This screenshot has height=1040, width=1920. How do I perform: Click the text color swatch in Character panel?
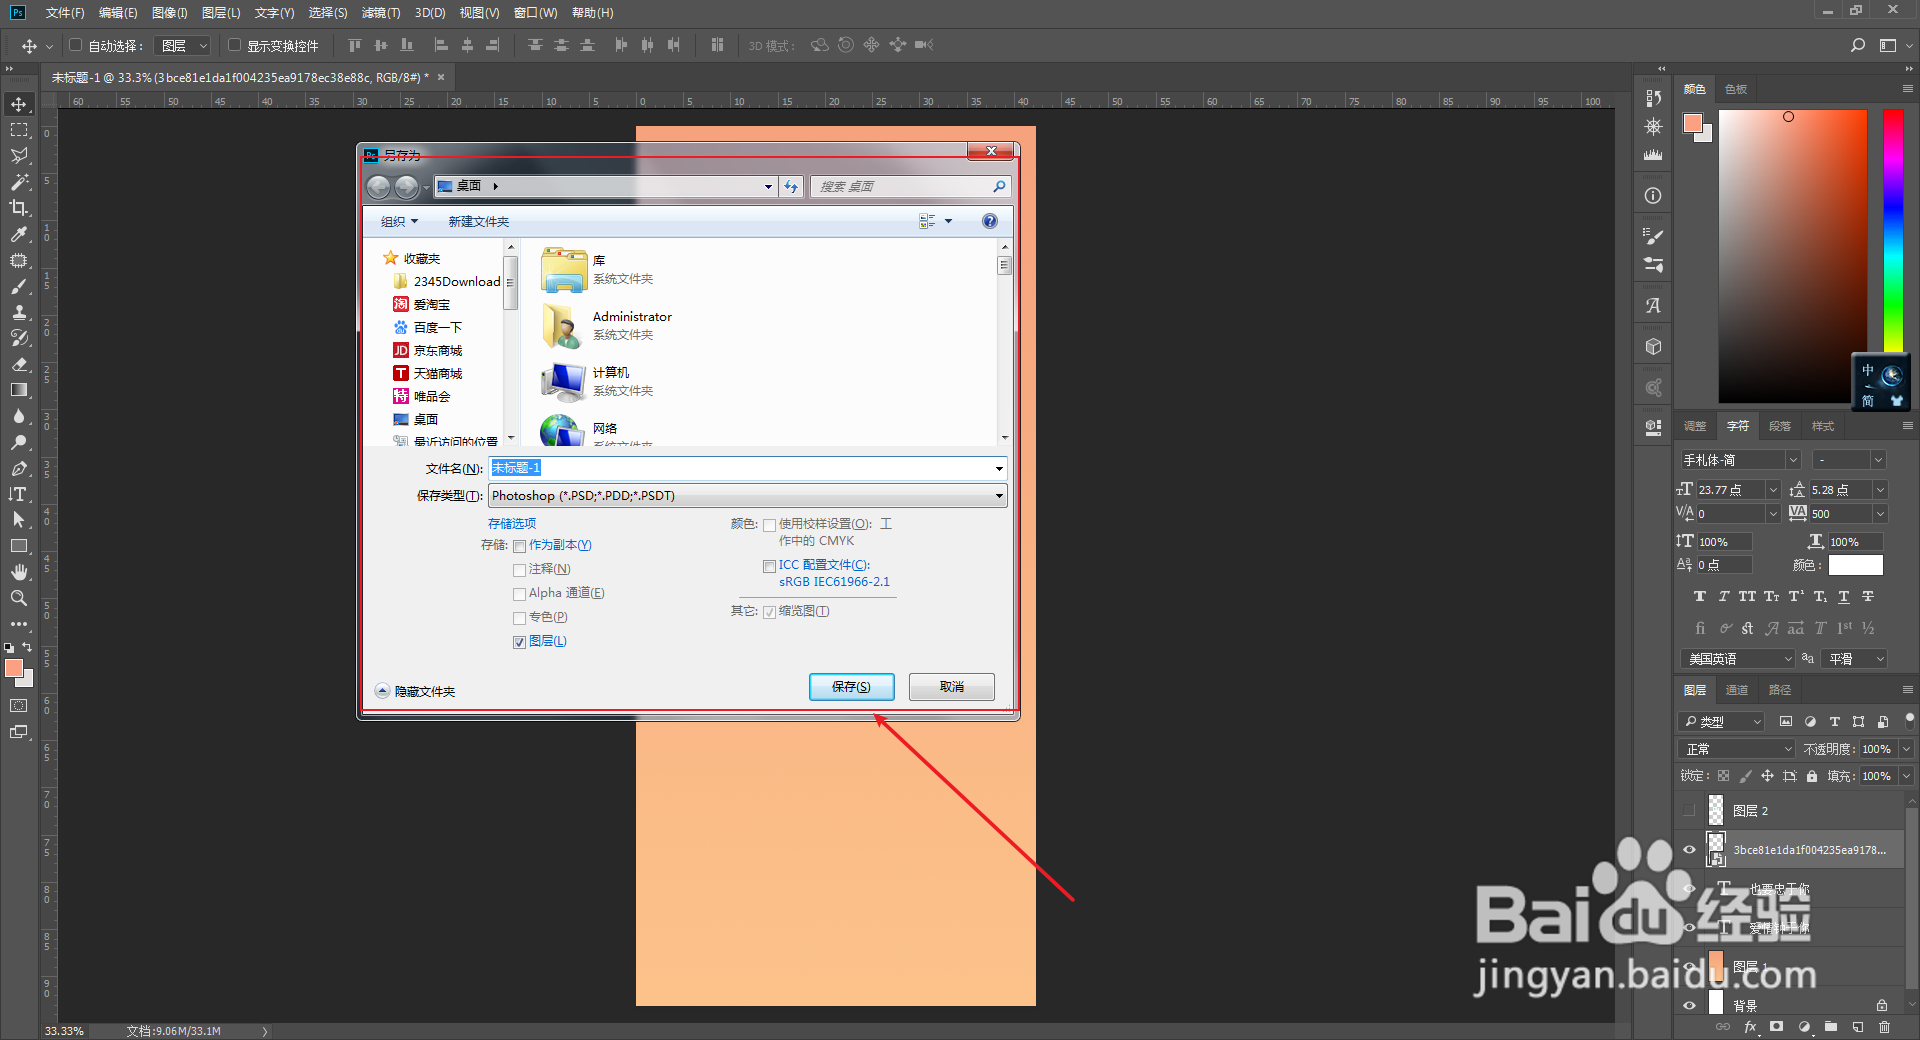pyautogui.click(x=1856, y=565)
